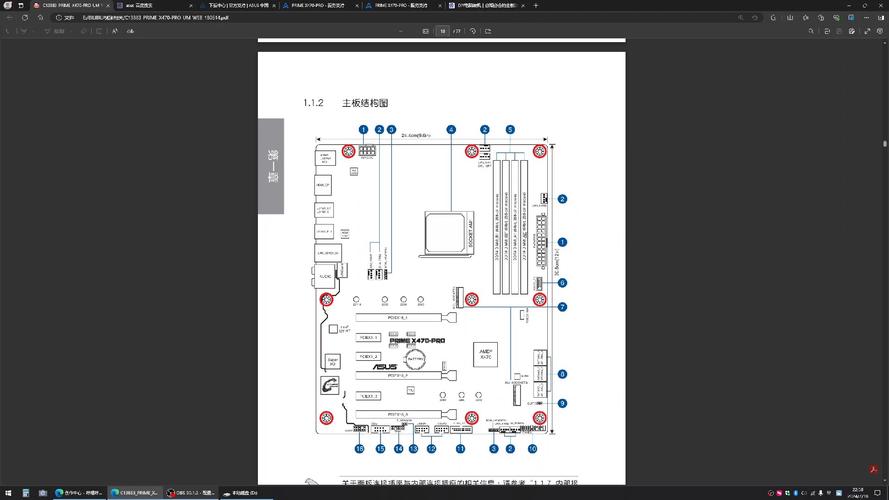This screenshot has width=889, height=500.
Task: Switch to the fourth tab PRIME X470-PRO
Action: [x=319, y=5]
